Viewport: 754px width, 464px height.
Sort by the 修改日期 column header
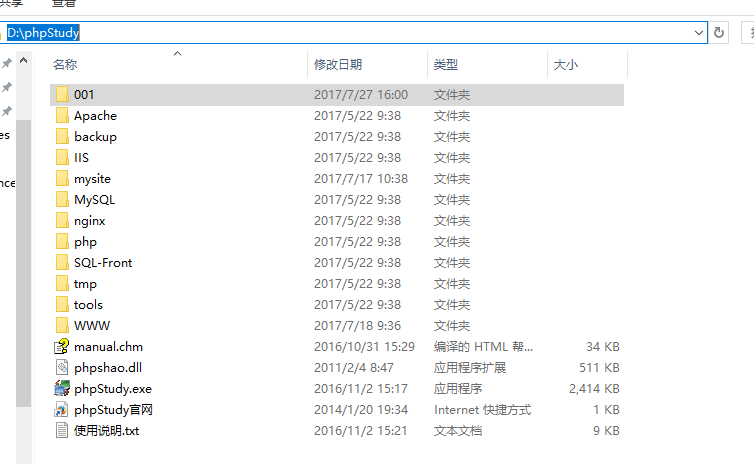[x=338, y=64]
